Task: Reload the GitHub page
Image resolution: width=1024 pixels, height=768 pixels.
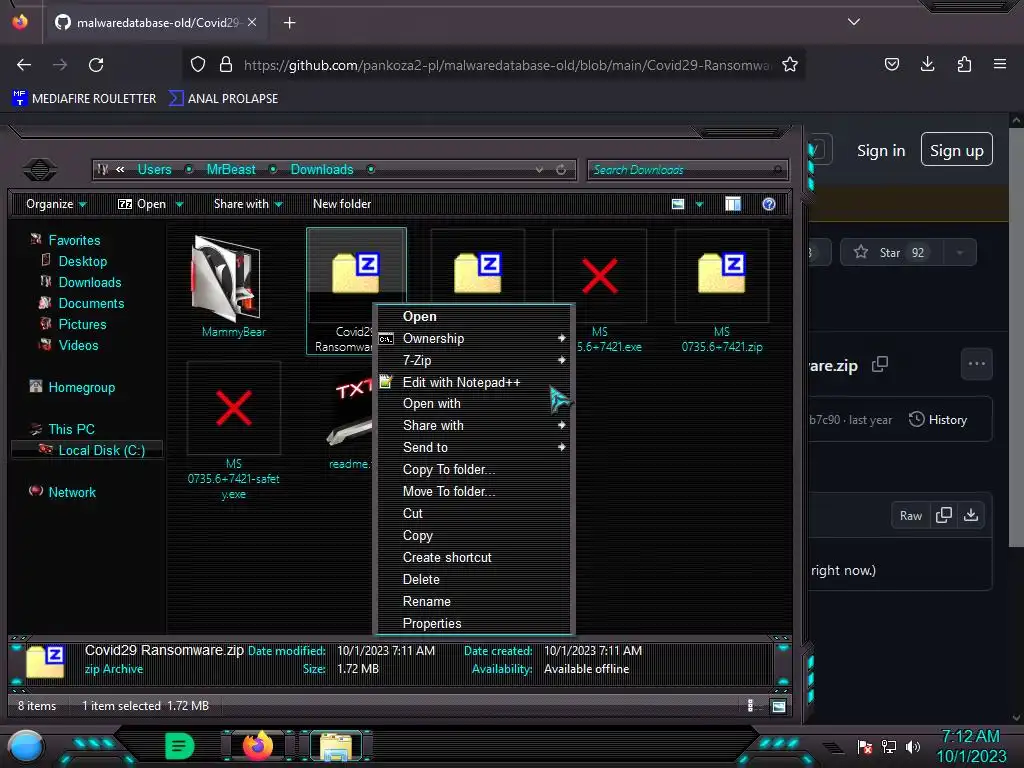Action: click(x=96, y=65)
